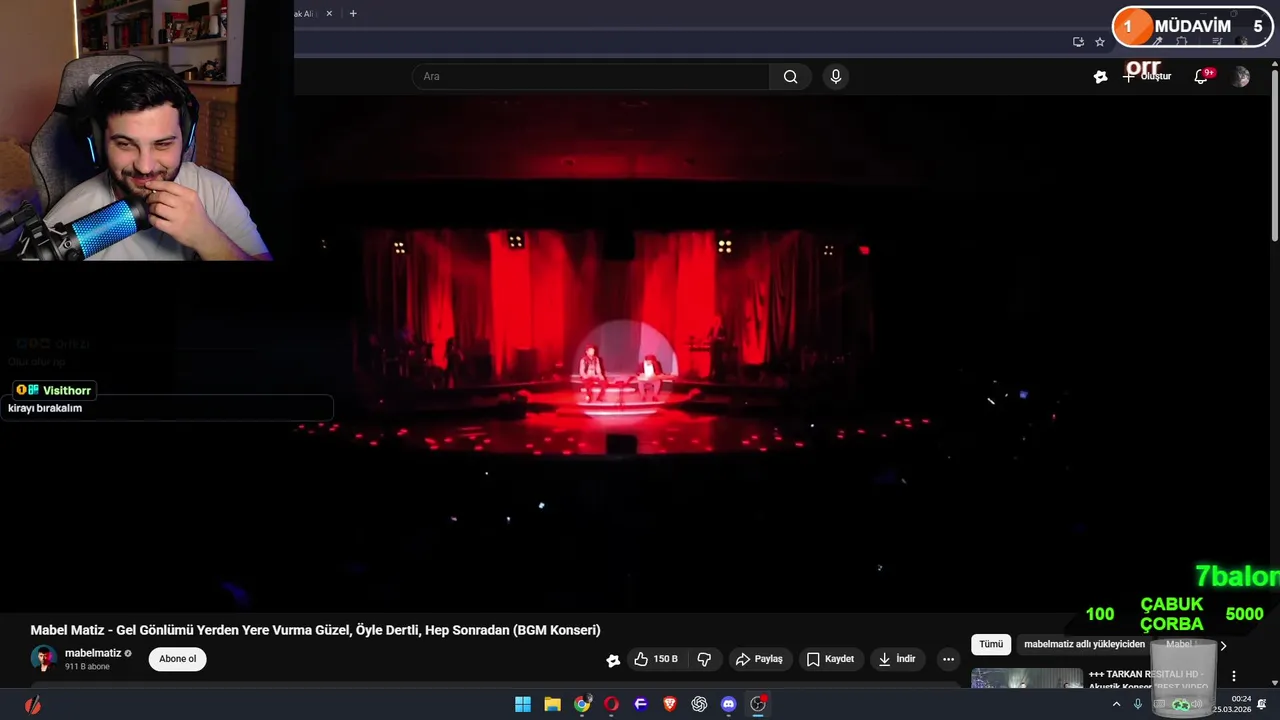Click the Oluştur create button
1280x720 pixels.
(1146, 77)
